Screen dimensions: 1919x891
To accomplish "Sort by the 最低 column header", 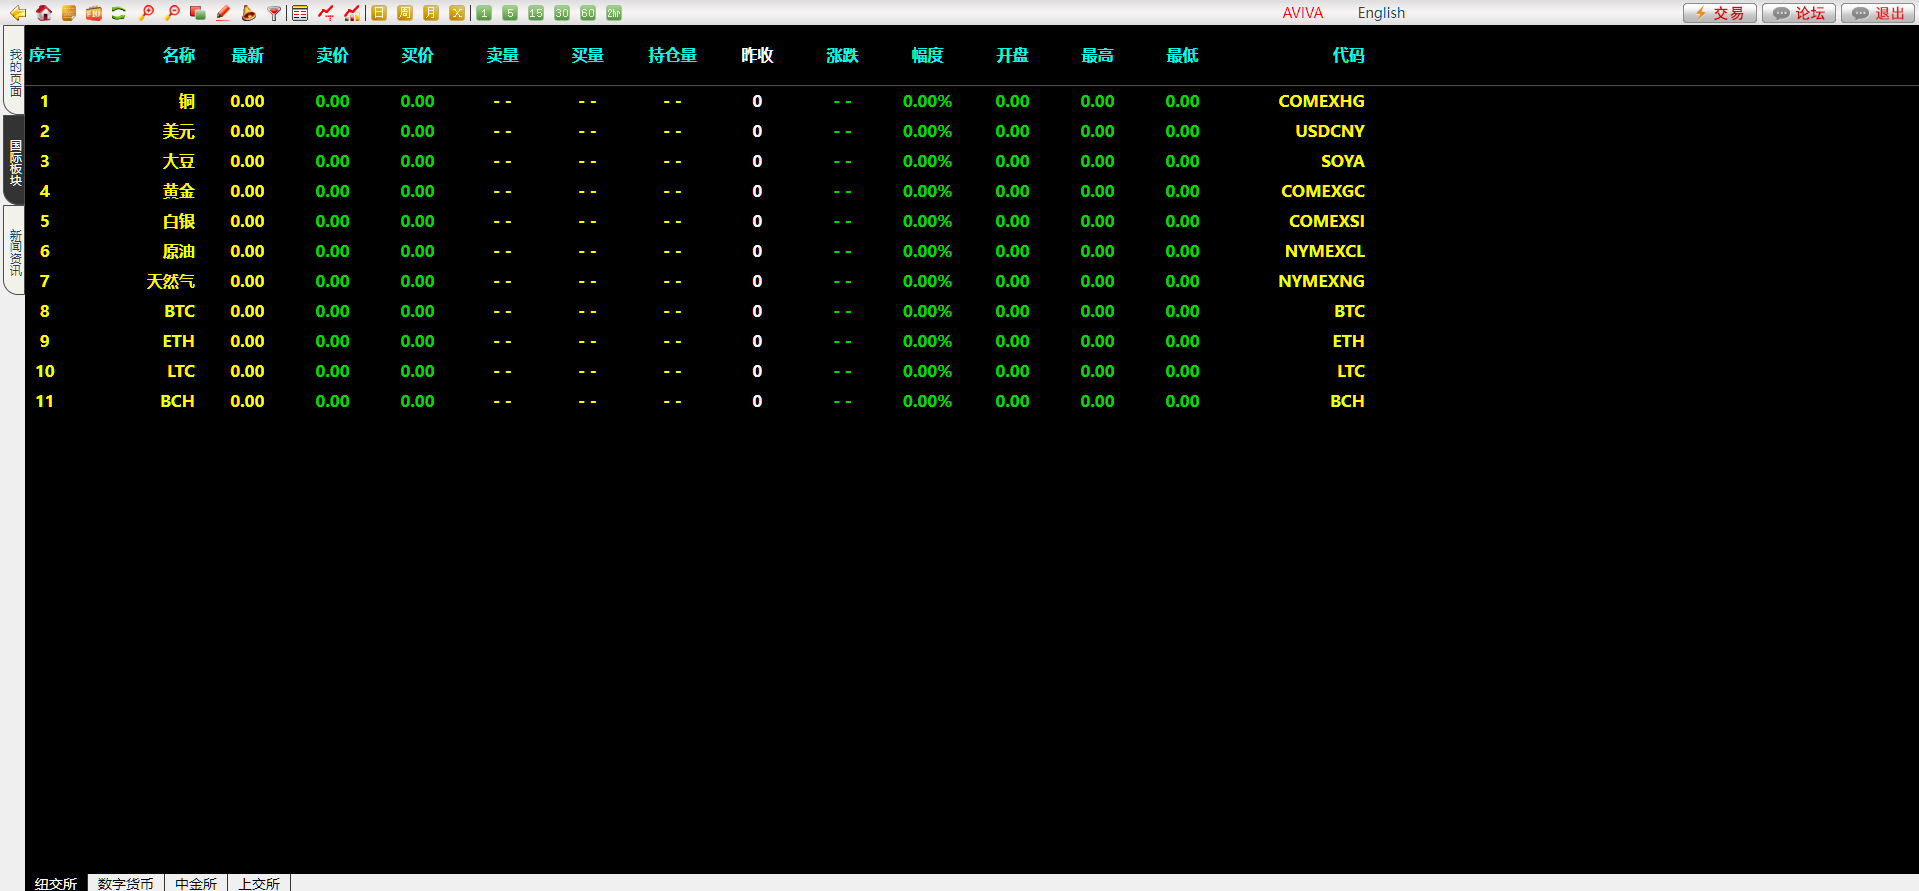I will pos(1183,55).
